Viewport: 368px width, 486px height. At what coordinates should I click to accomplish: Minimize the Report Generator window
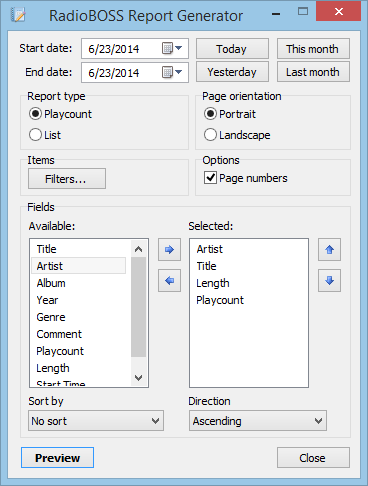coord(276,14)
